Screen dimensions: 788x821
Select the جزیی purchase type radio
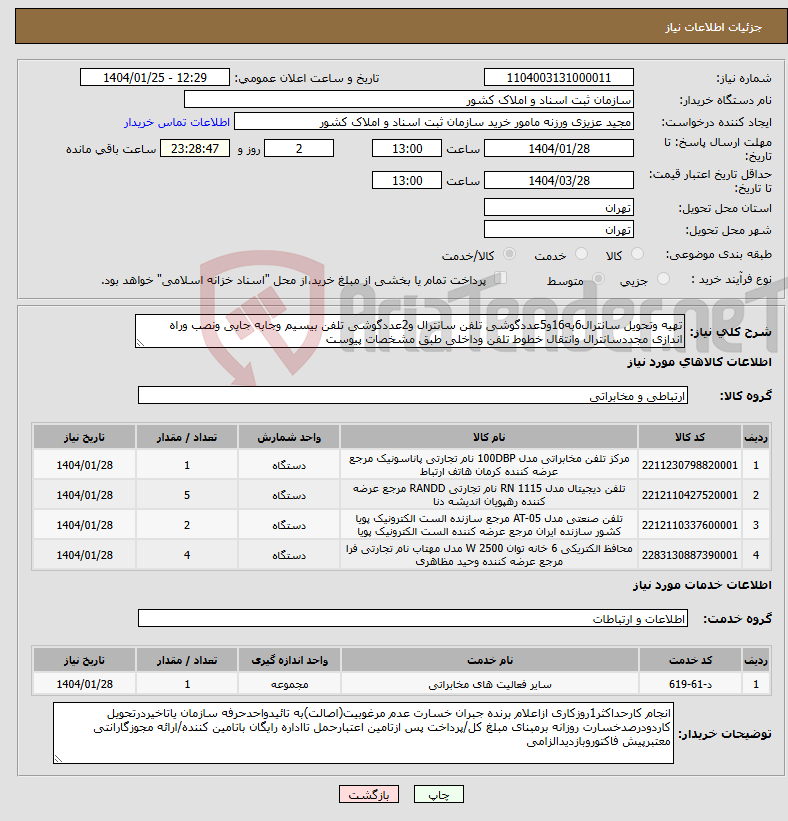[663, 279]
